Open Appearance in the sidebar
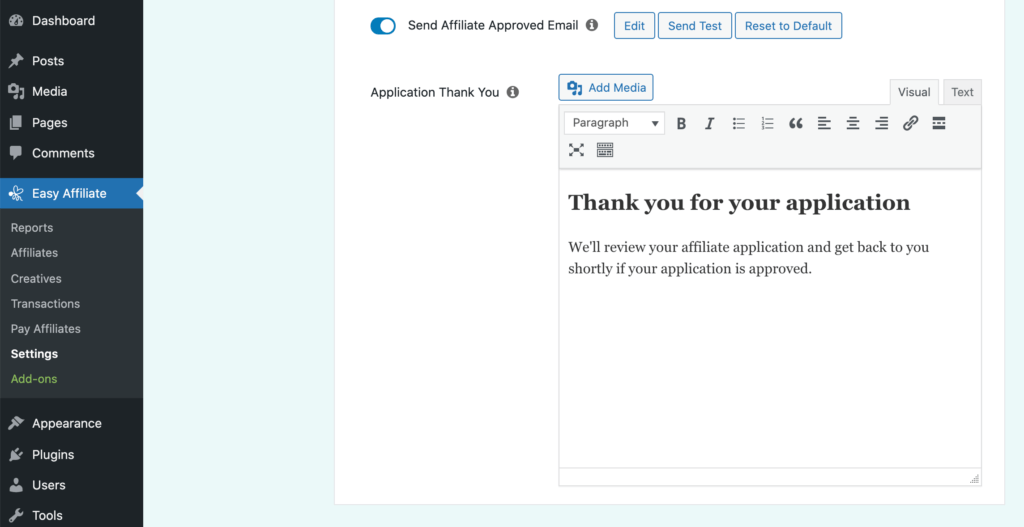 click(x=72, y=424)
